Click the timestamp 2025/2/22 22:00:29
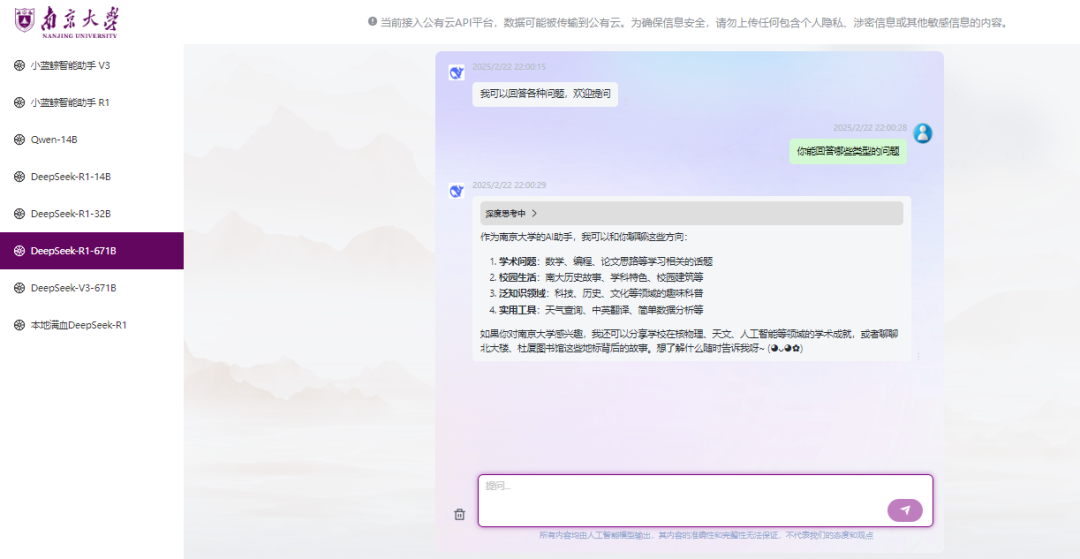The height and width of the screenshot is (559, 1080). 509,185
